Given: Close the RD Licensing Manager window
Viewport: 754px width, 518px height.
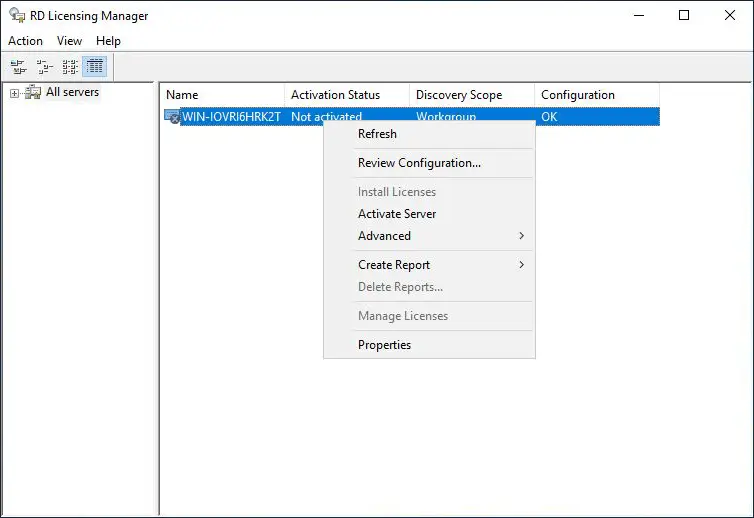Looking at the screenshot, I should tap(729, 15).
